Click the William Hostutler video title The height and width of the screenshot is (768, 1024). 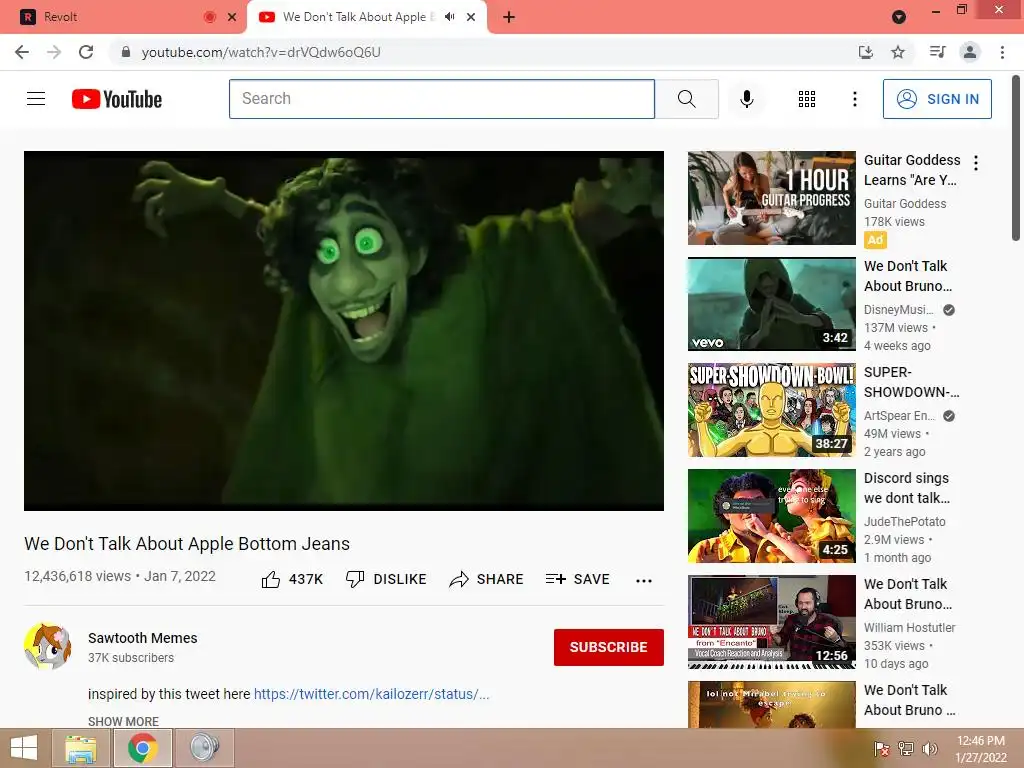tap(908, 594)
